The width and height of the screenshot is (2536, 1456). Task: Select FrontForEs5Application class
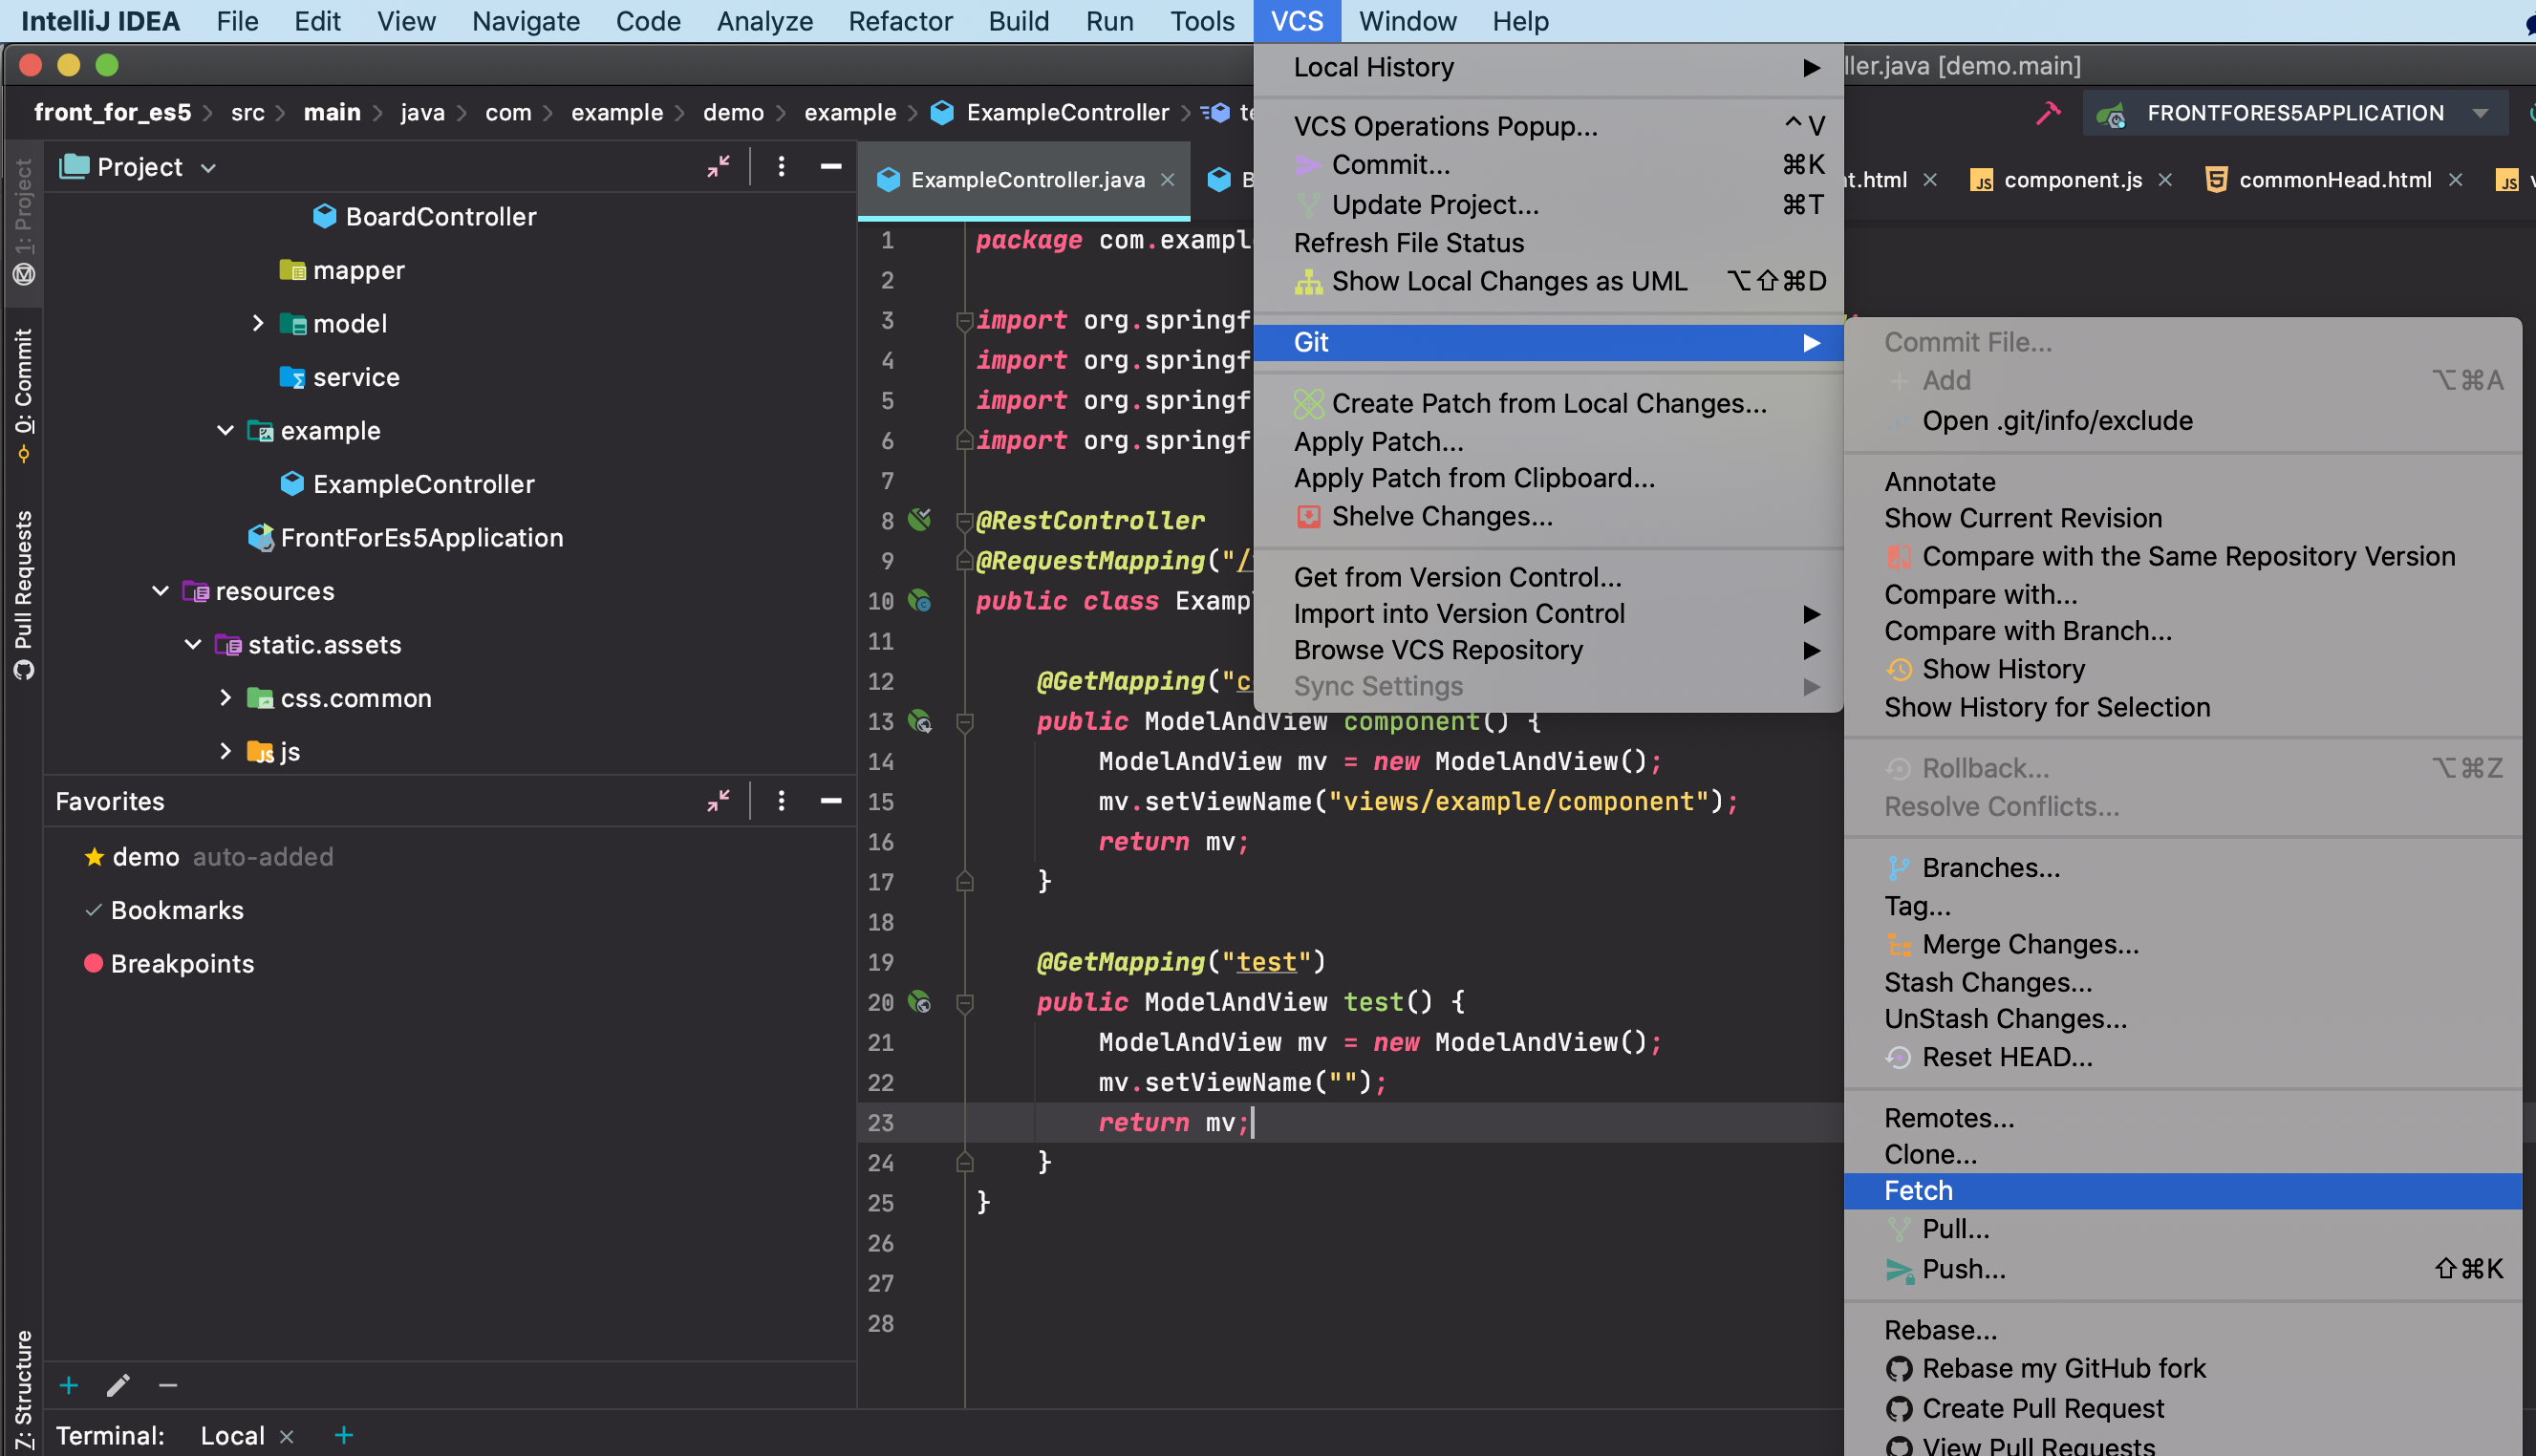[405, 537]
